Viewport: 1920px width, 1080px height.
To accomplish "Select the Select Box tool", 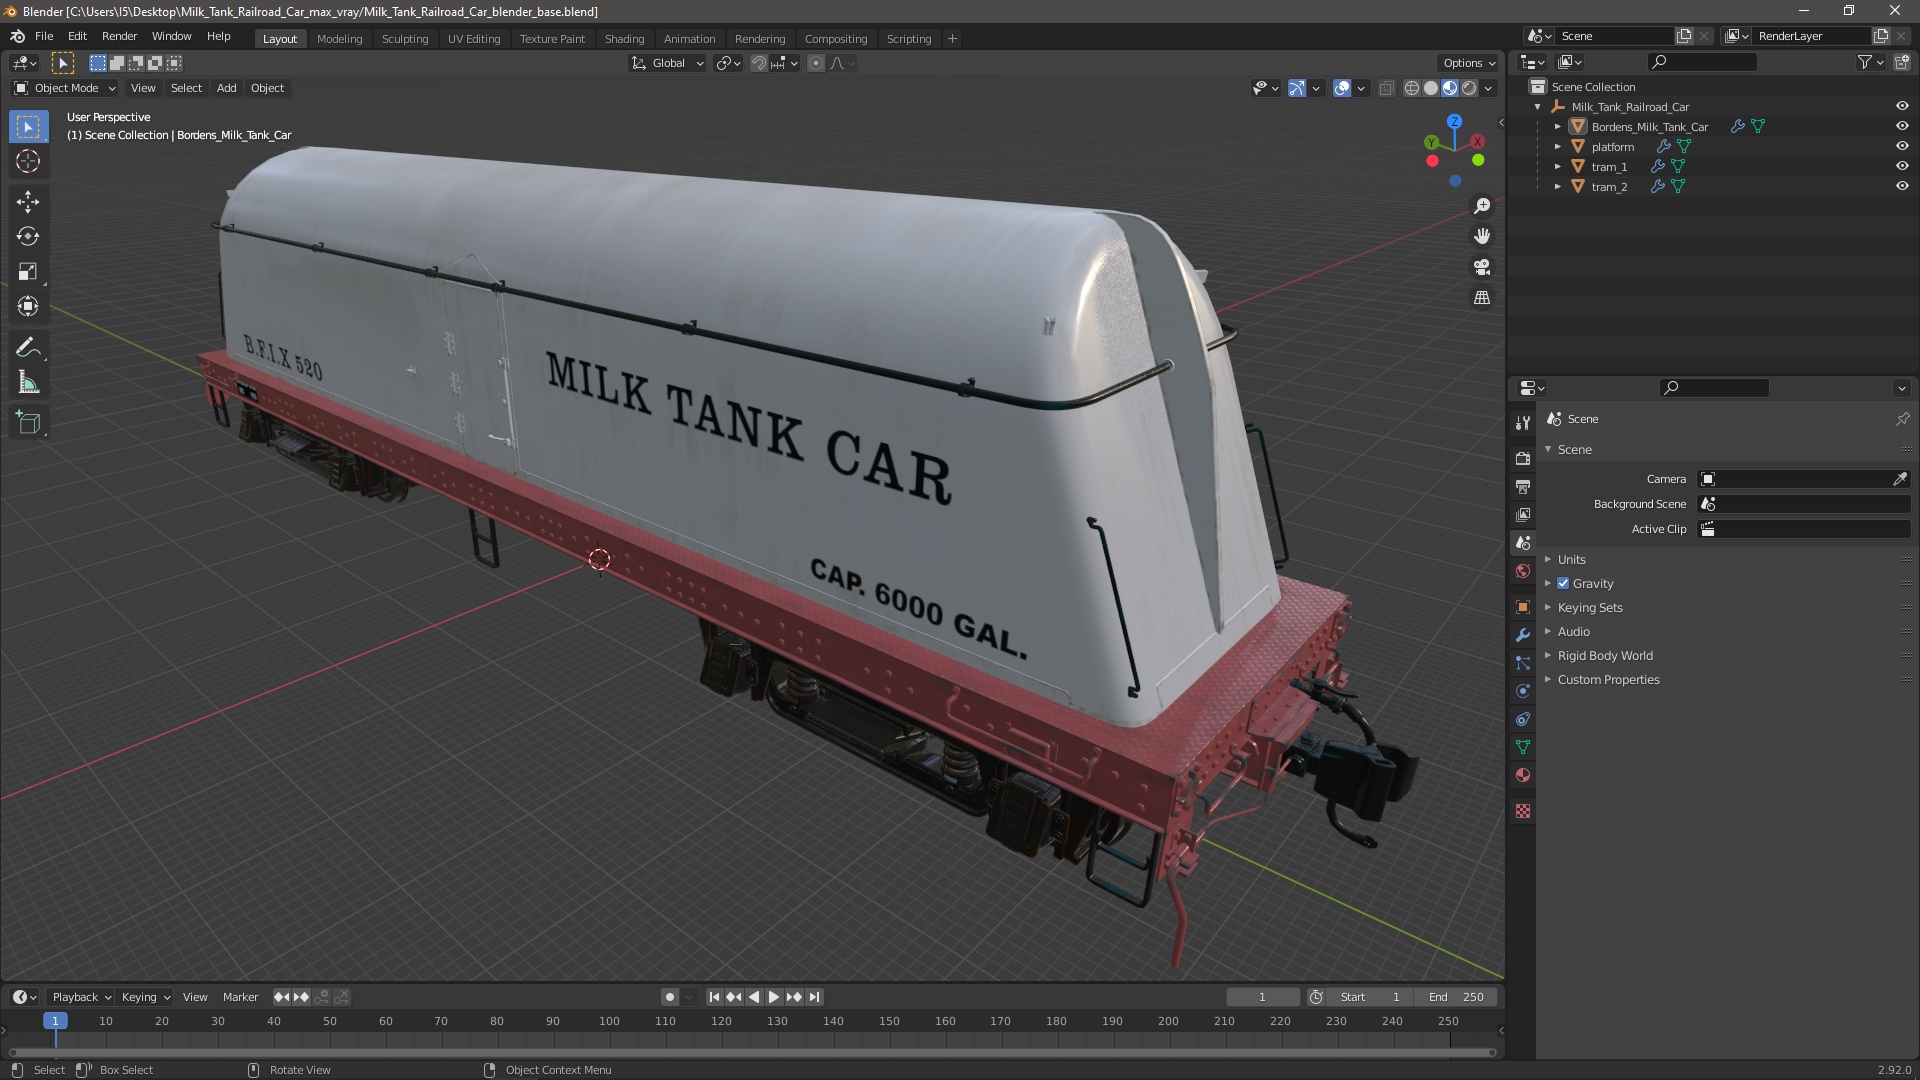I will [28, 126].
